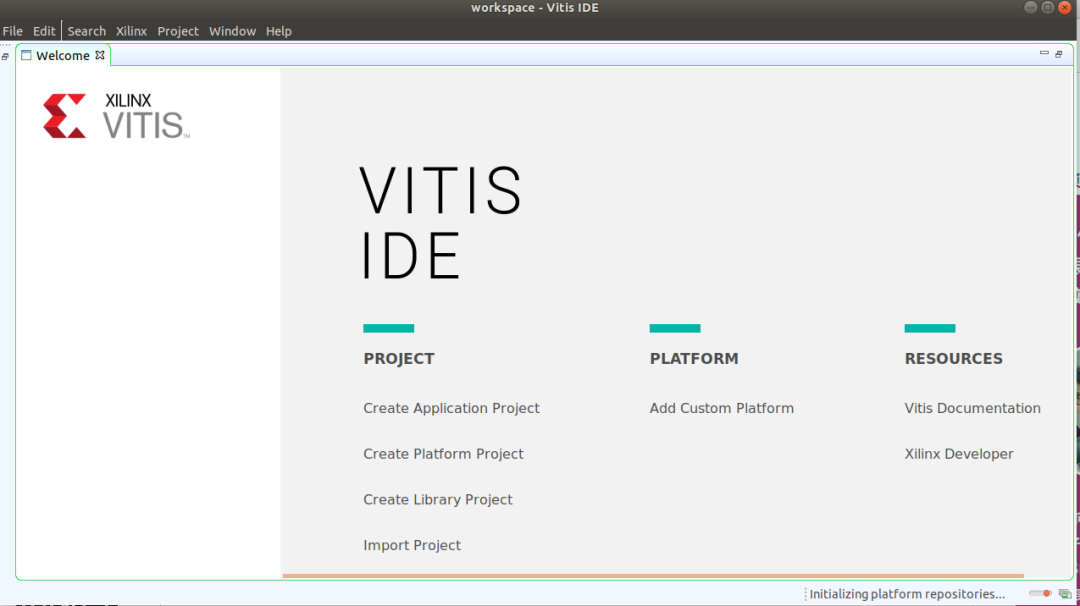Screen dimensions: 1080x606
Task: Click the Restore icon at the left edge
Action: [x=5, y=56]
